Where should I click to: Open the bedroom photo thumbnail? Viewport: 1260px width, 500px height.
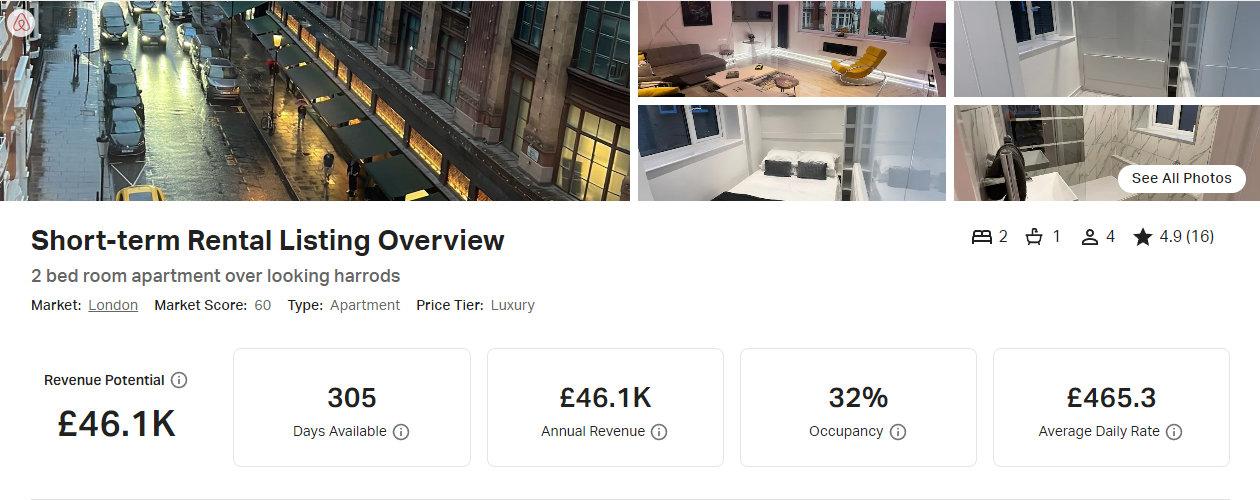(792, 153)
